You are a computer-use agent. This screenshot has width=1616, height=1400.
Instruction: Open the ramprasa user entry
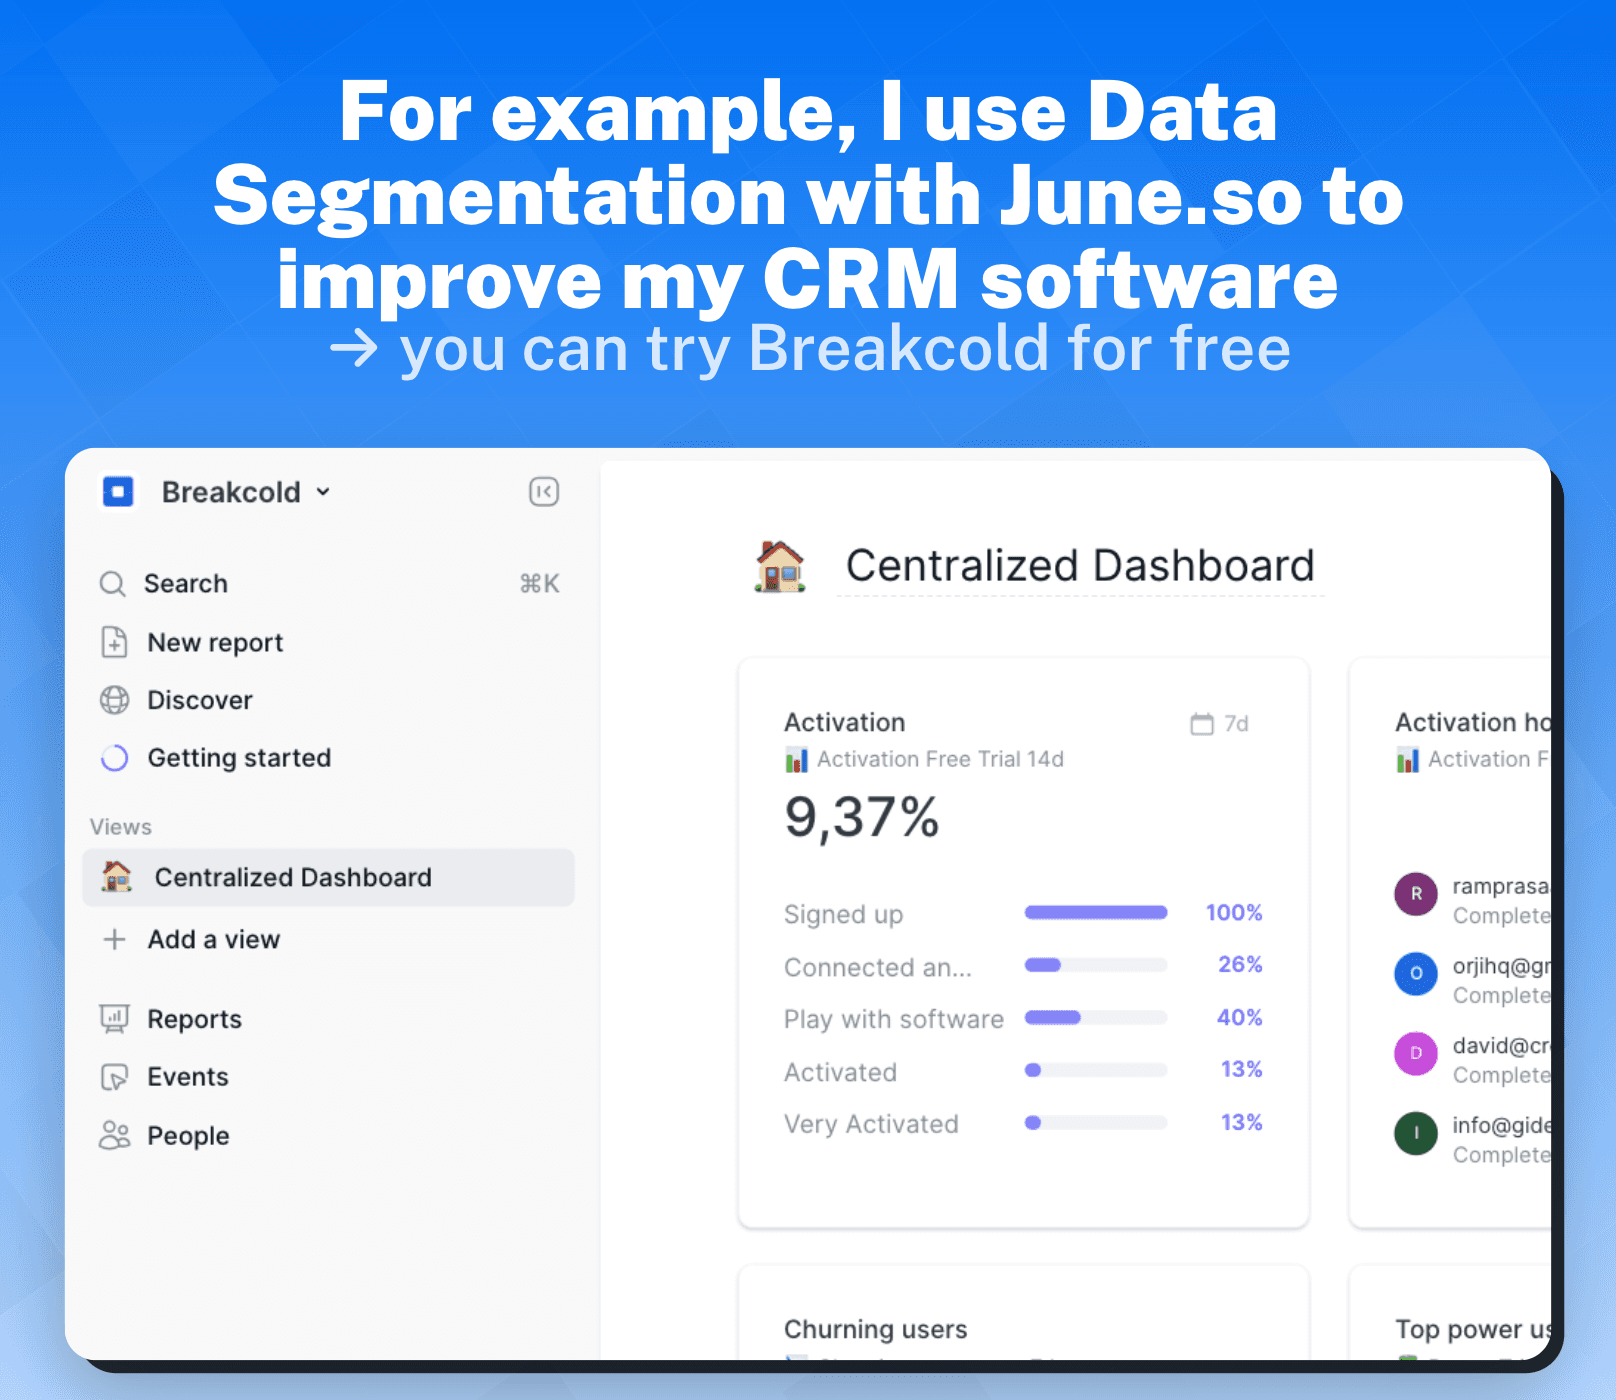(x=1472, y=899)
